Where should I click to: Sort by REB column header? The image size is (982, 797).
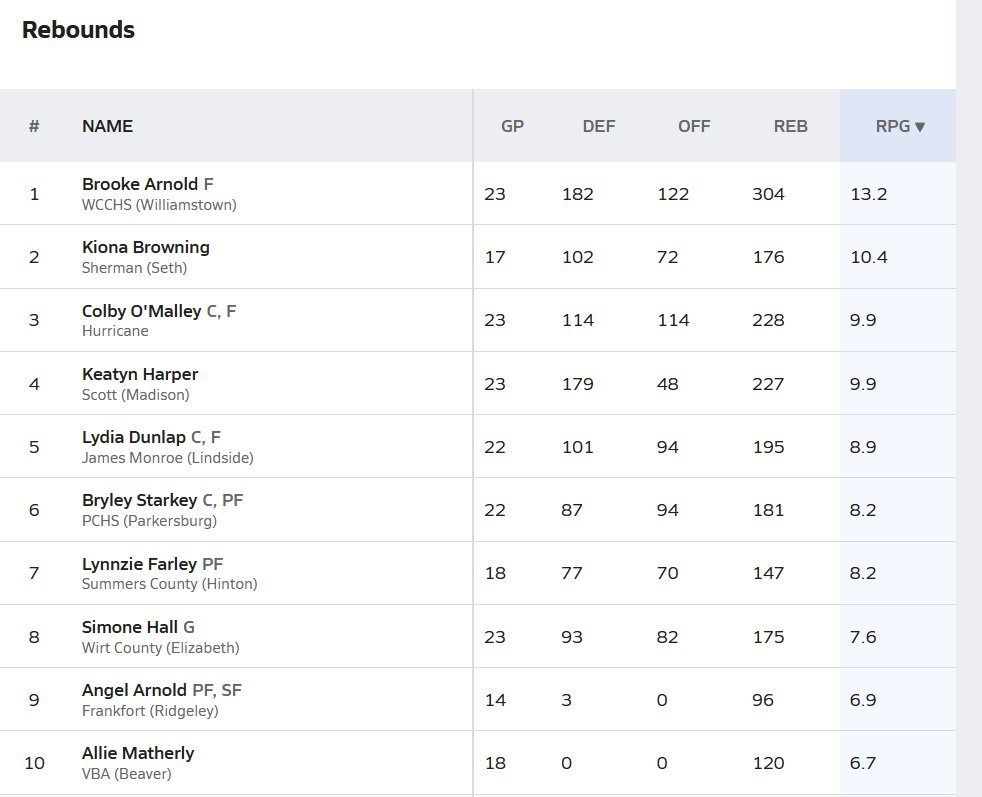[x=790, y=126]
